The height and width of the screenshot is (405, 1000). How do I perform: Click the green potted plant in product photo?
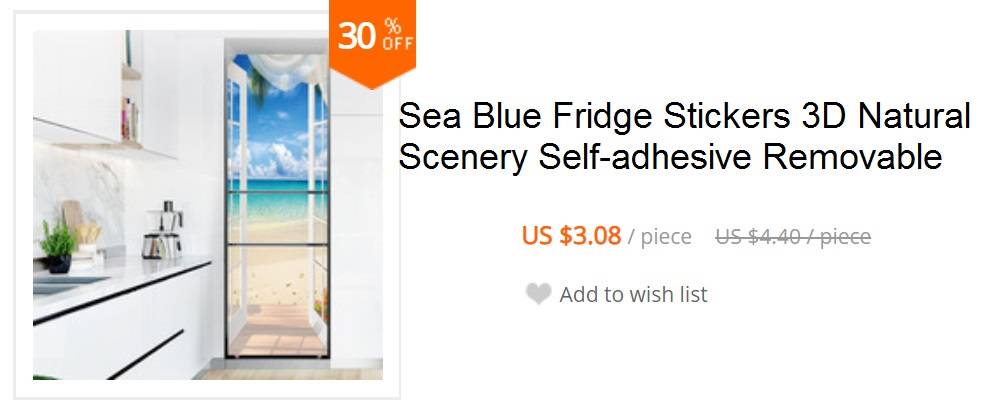(x=58, y=246)
